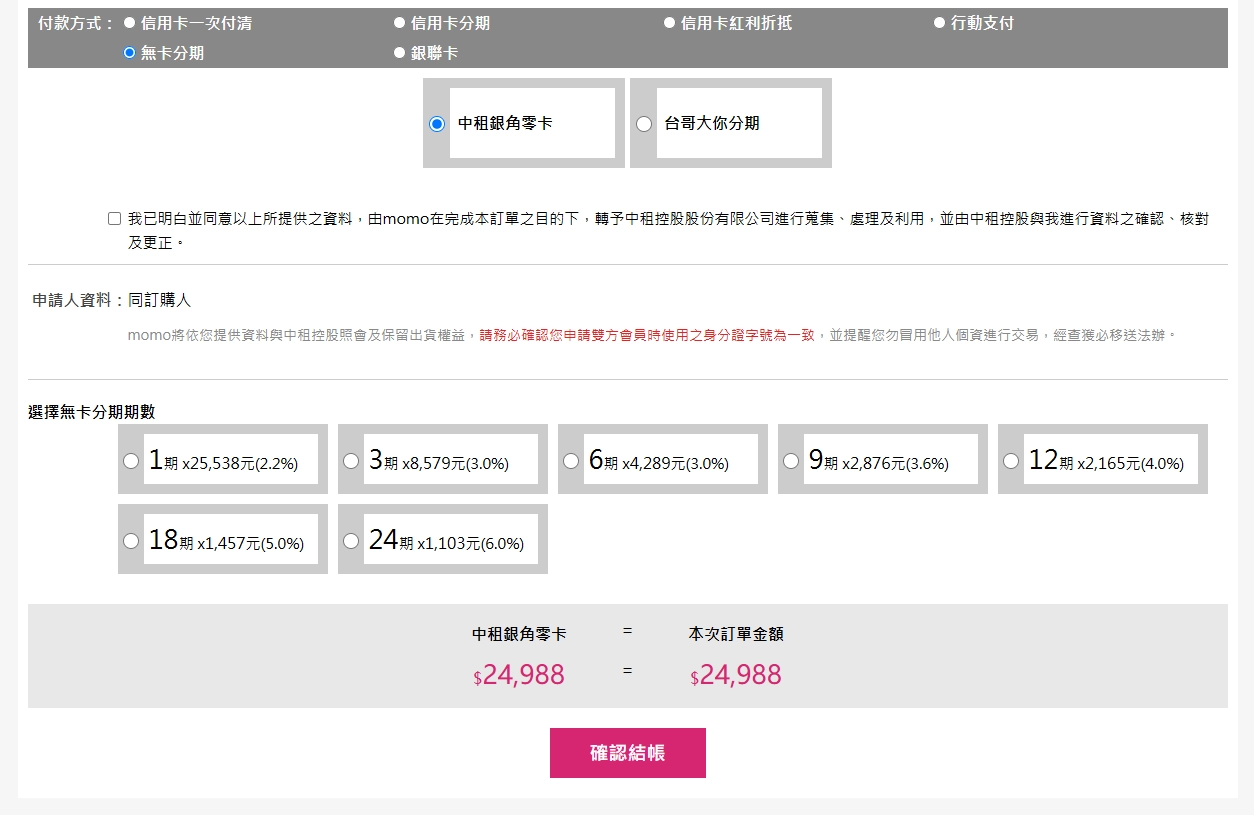
Task: Select 信用卡紅利折抵 payment option
Action: (669, 22)
